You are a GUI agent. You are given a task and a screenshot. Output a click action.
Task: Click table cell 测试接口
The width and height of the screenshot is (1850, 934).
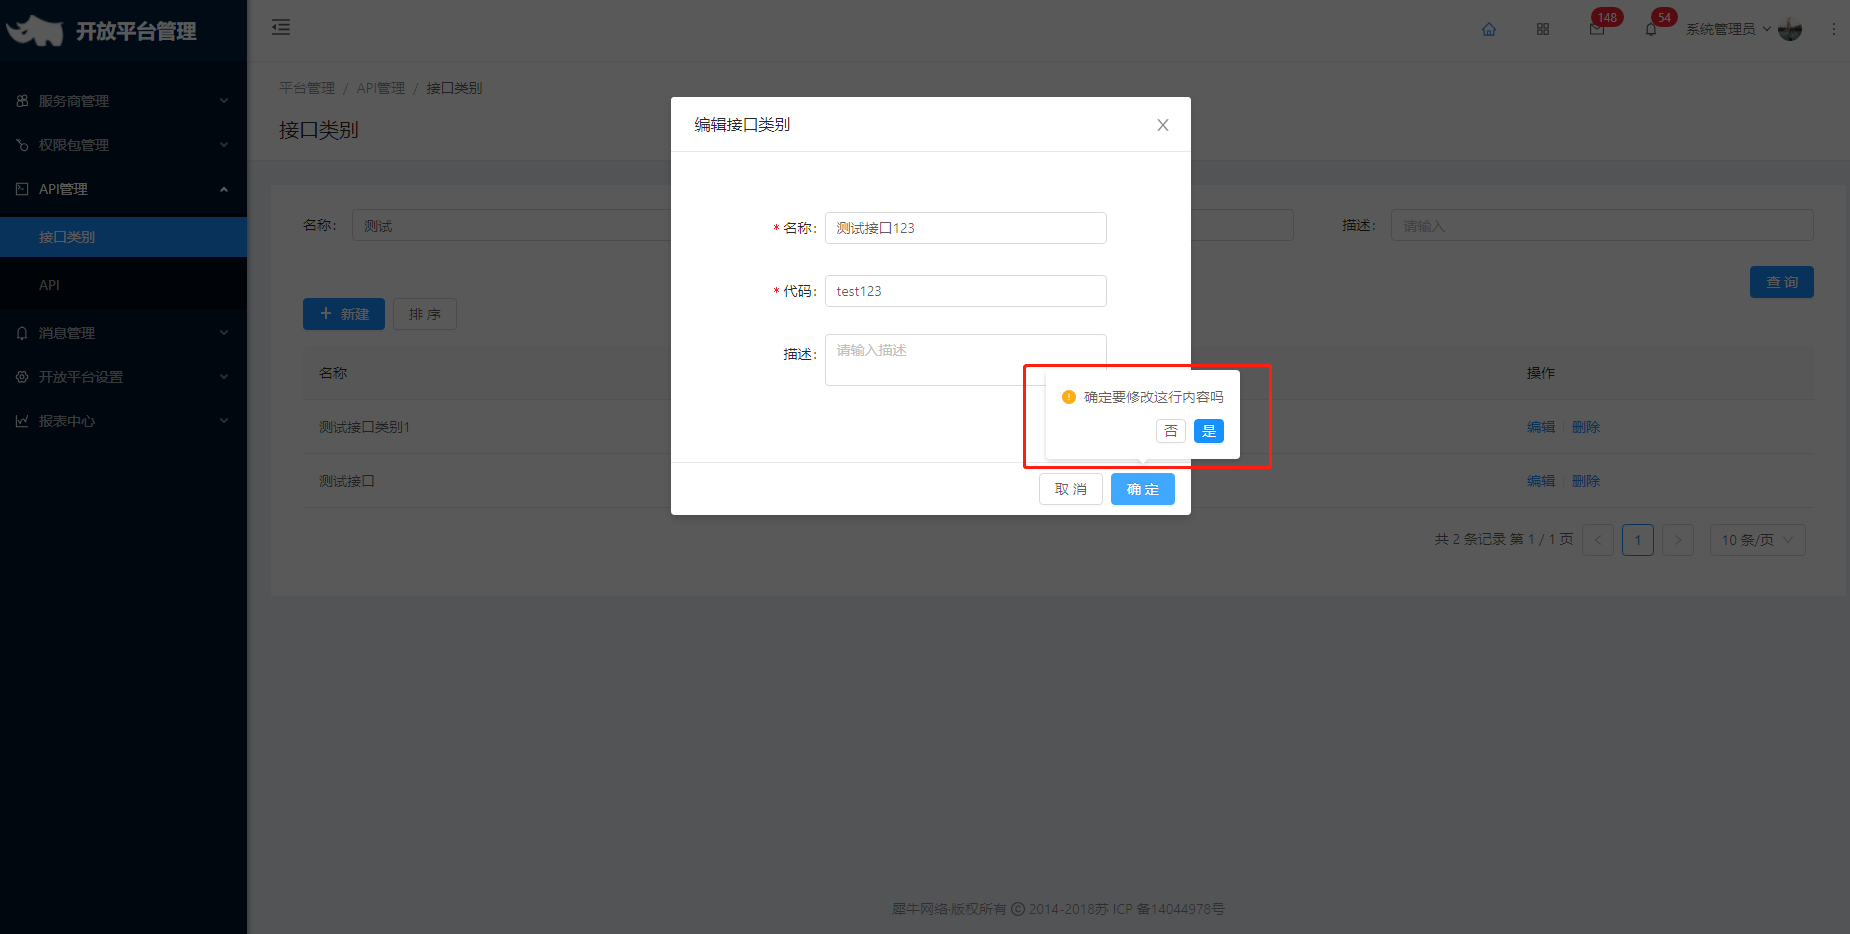(347, 481)
